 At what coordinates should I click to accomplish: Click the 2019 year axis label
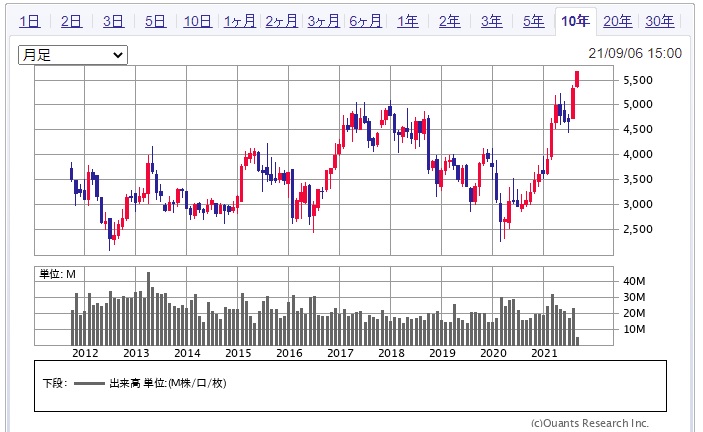[442, 353]
